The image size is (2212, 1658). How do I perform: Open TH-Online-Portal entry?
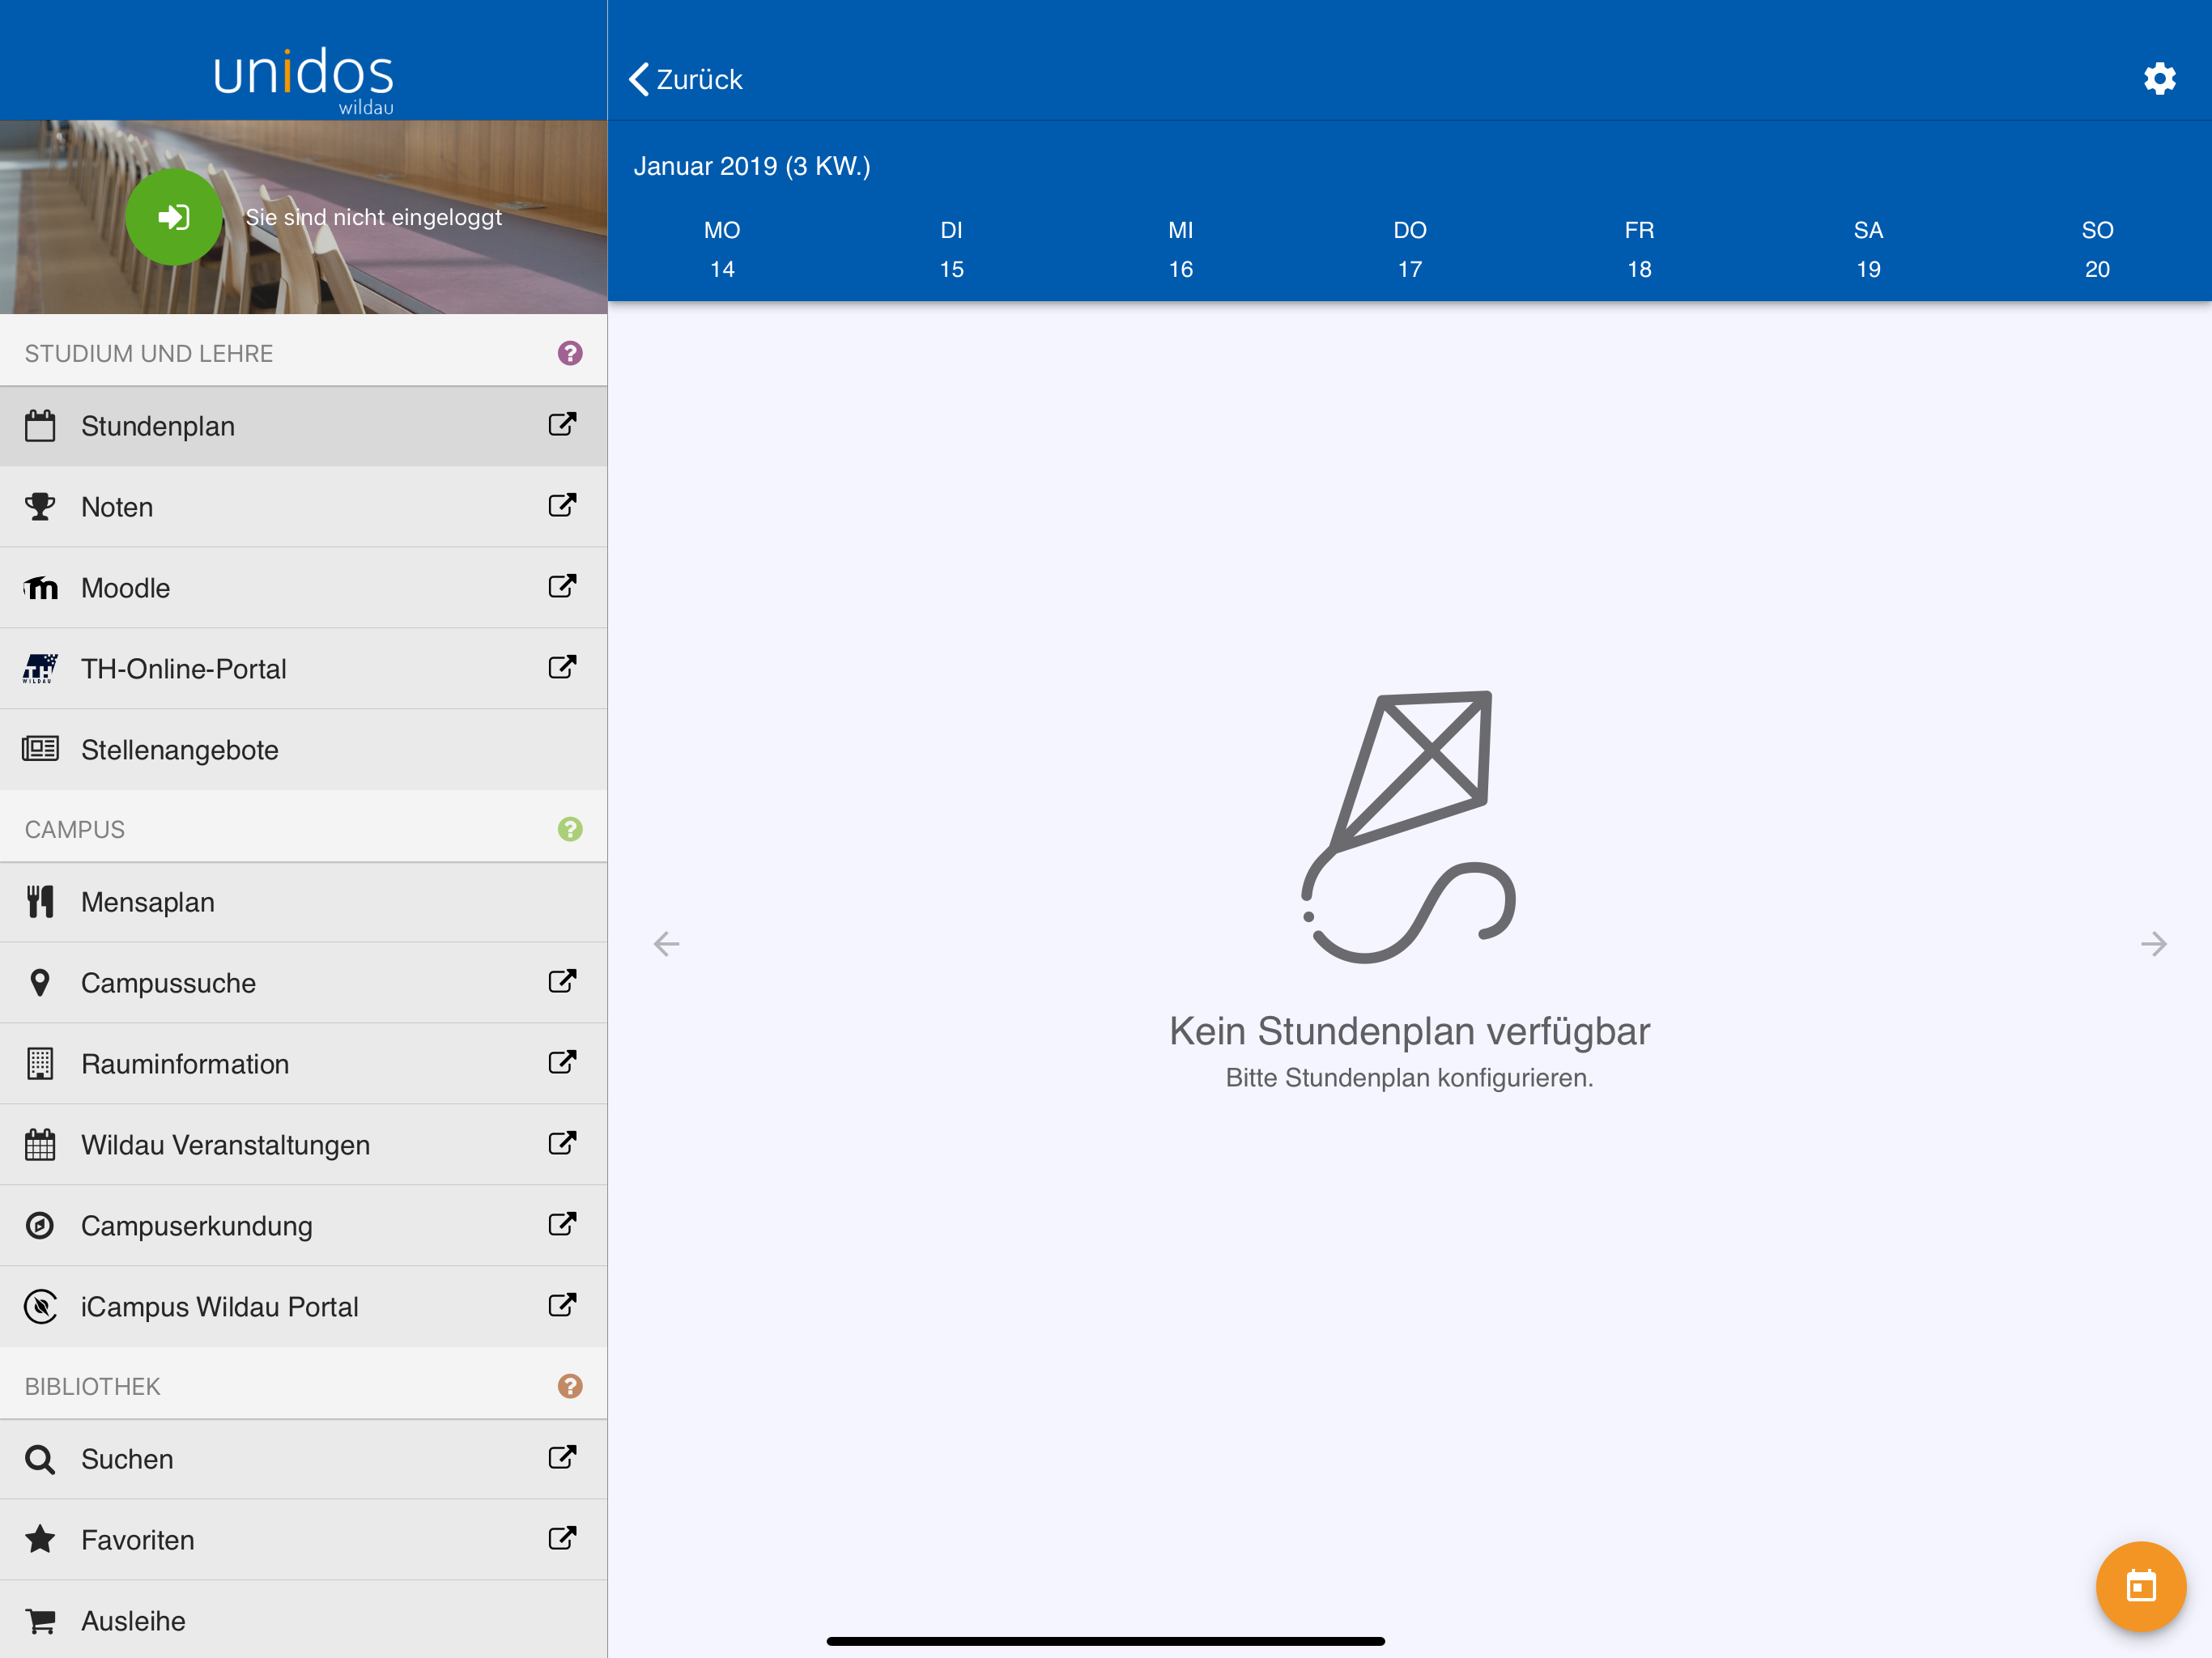303,669
